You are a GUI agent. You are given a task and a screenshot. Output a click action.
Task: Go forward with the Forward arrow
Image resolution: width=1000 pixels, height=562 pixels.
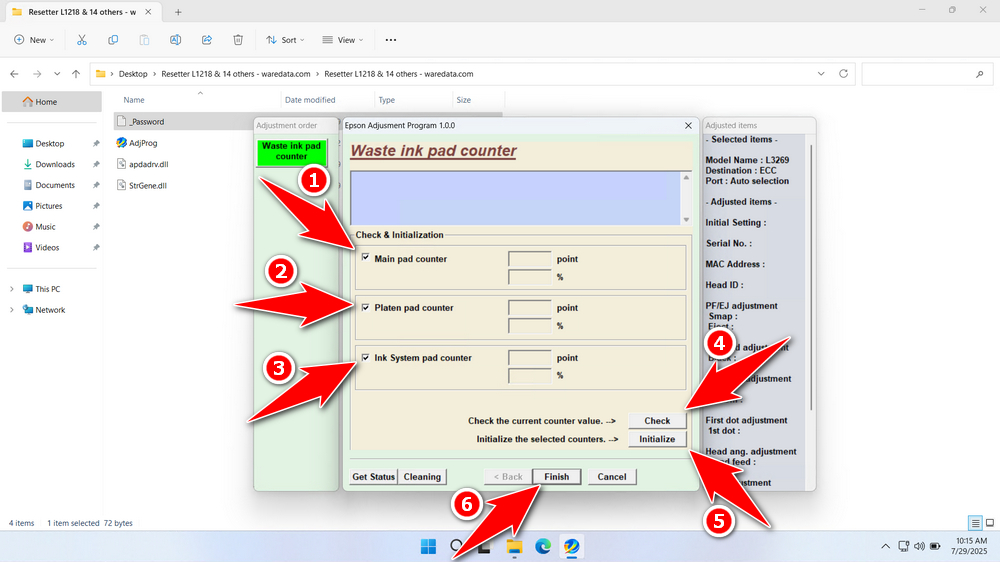37,74
